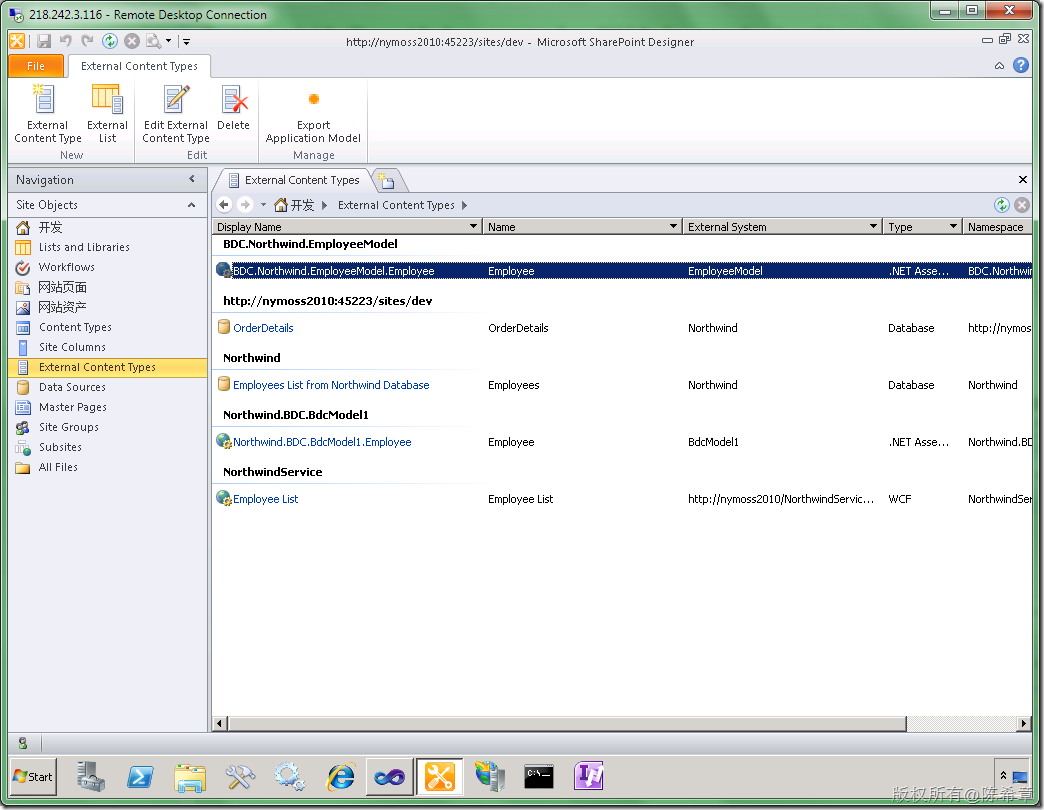This screenshot has height=810, width=1044.
Task: Select External Content Types ribbon tab
Action: [x=139, y=66]
